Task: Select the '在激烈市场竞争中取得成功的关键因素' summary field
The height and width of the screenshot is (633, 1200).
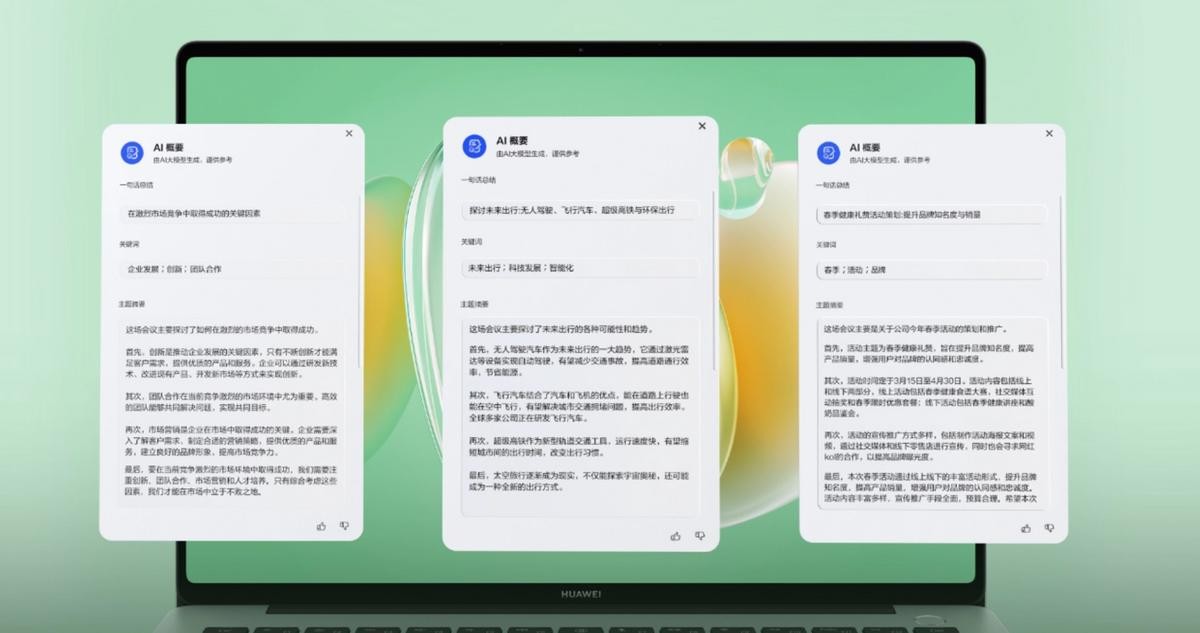Action: click(232, 214)
